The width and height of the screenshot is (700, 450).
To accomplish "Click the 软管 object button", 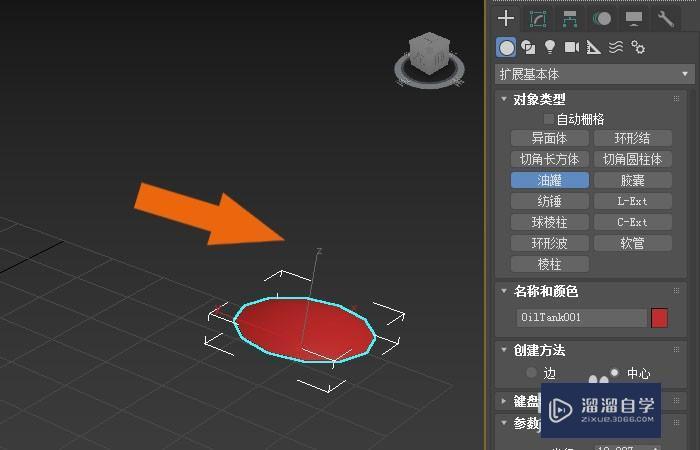I will pyautogui.click(x=633, y=243).
